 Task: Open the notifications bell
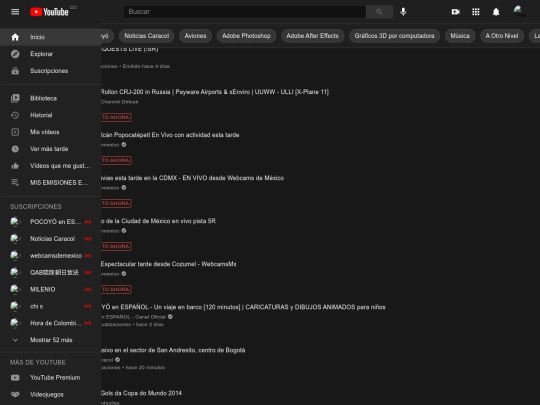point(496,12)
